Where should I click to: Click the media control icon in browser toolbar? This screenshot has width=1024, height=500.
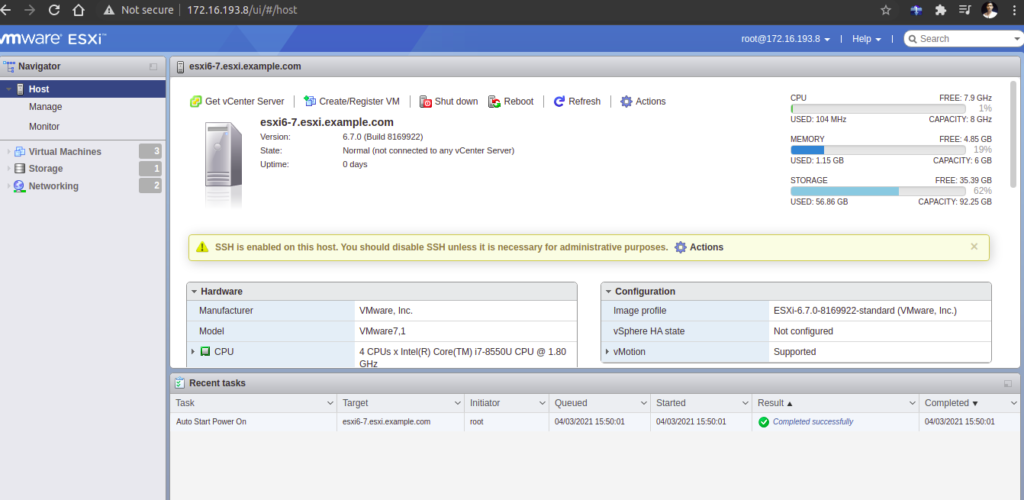[965, 10]
